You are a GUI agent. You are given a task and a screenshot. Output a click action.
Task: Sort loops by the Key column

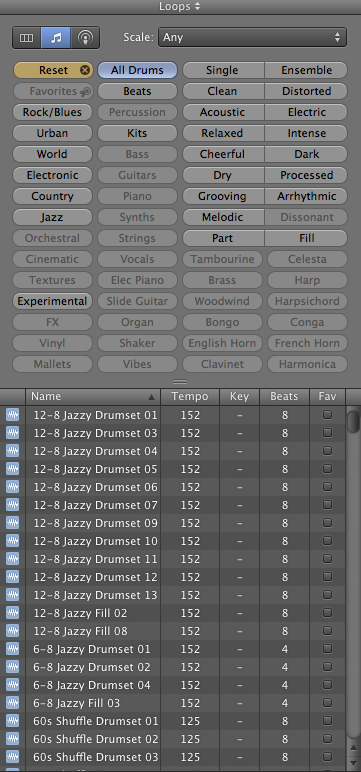pos(239,396)
